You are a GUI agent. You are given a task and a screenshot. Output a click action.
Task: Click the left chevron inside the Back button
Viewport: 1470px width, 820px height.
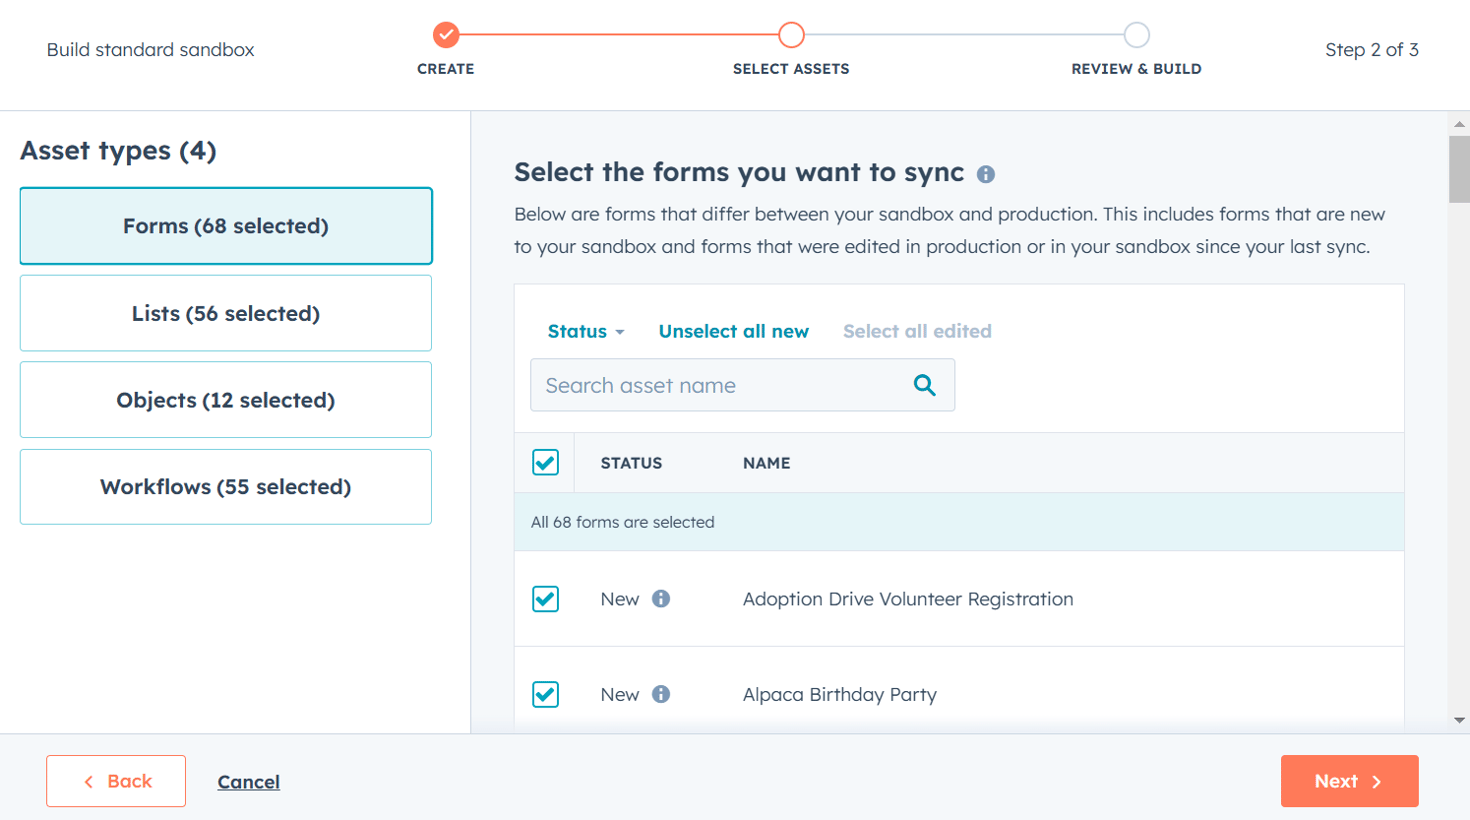point(88,781)
